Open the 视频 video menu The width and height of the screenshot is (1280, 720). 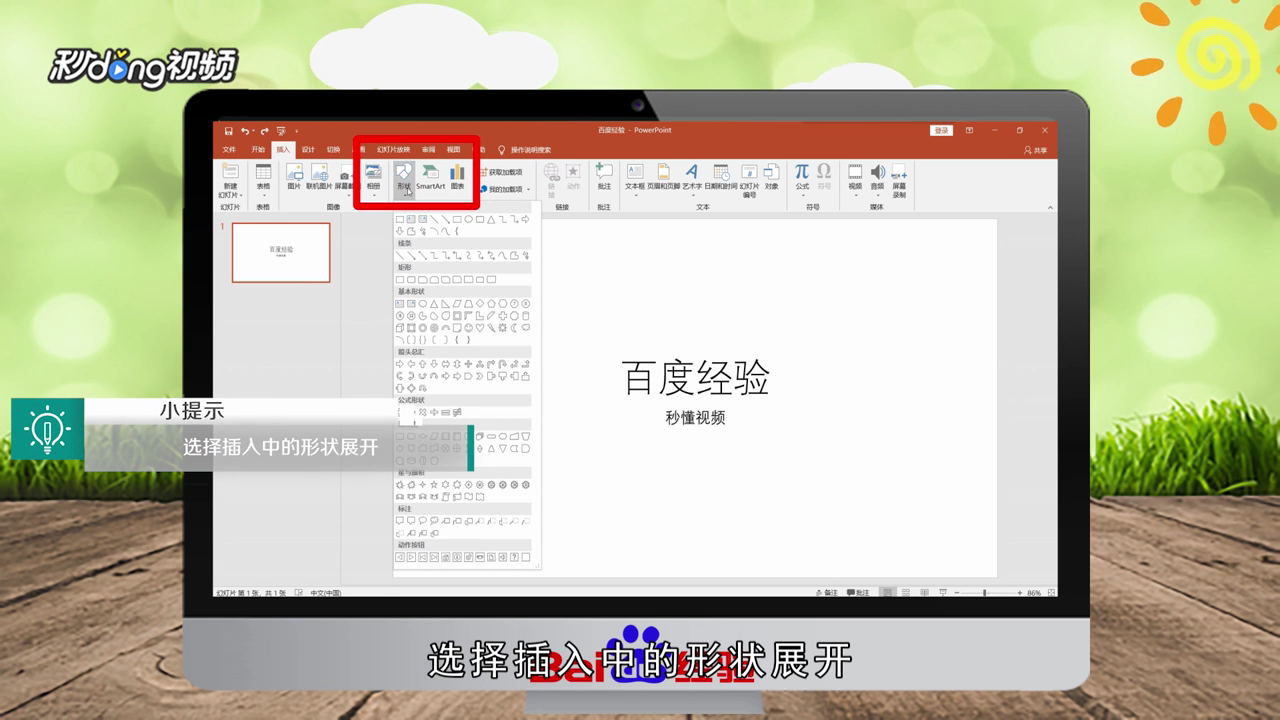point(855,180)
